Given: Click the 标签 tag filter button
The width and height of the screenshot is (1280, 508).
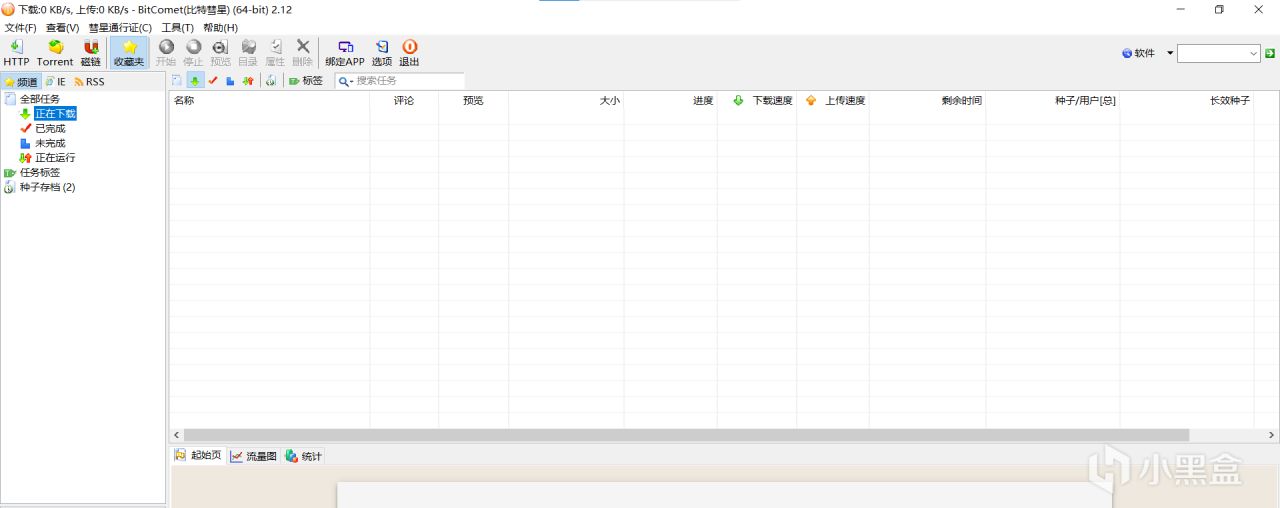Looking at the screenshot, I should click(306, 80).
